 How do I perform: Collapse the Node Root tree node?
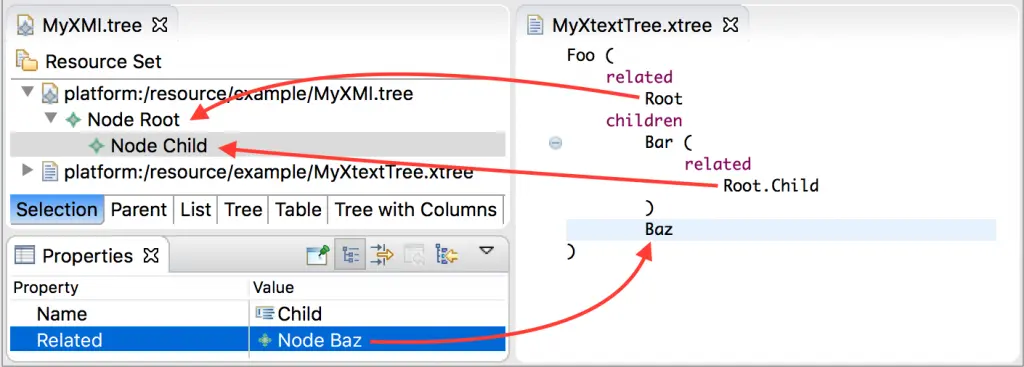51,119
